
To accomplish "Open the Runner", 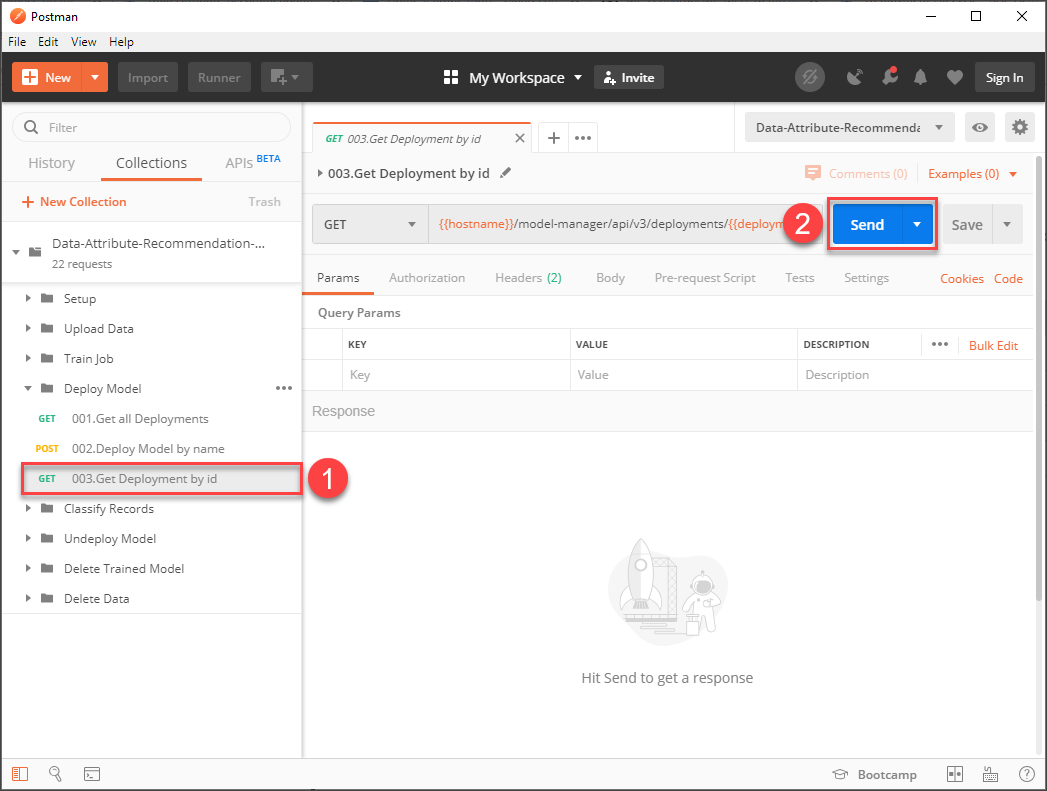I will coord(219,77).
